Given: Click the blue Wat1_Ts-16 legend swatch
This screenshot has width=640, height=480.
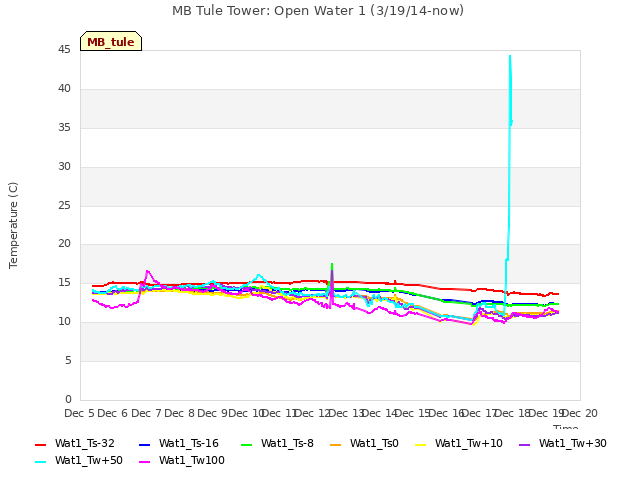Looking at the screenshot, I should click(x=145, y=445).
